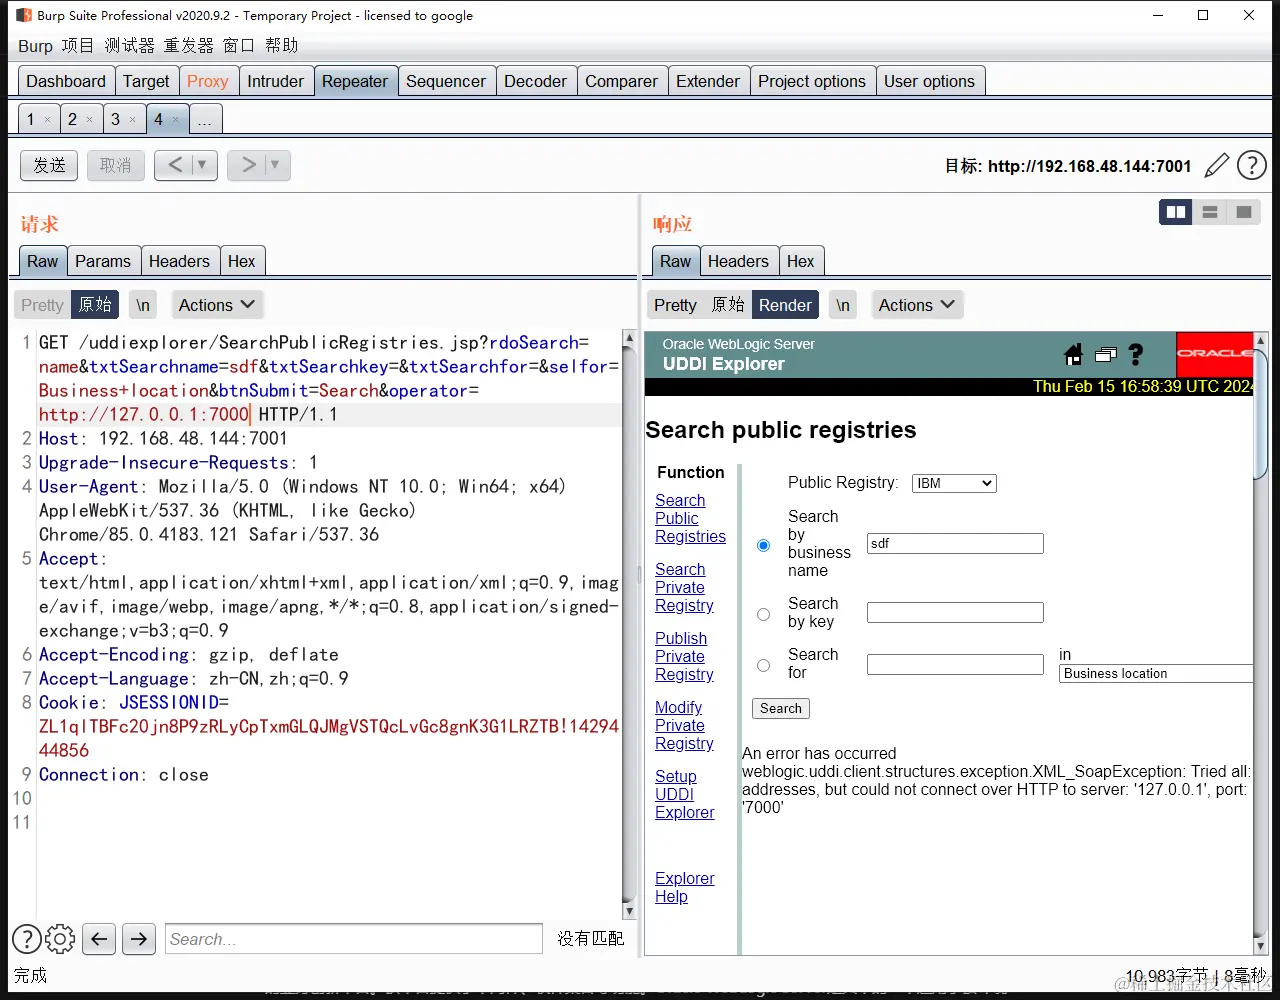
Task: Switch to the Dashboard tab
Action: [x=66, y=81]
